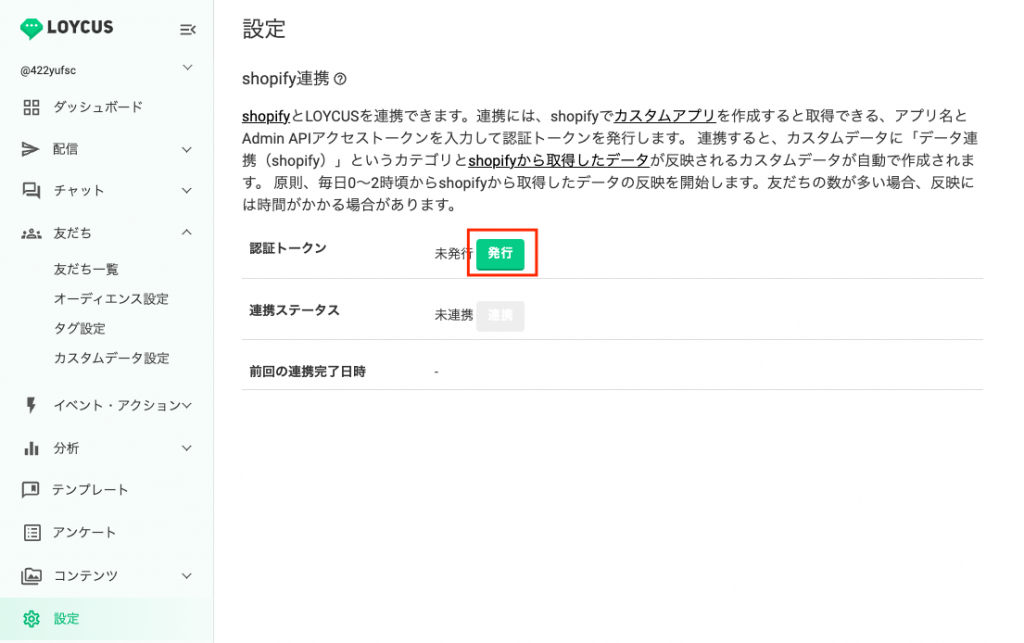Image resolution: width=1024 pixels, height=643 pixels.
Task: Click the イベント・アクション sidebar label
Action: click(x=118, y=405)
